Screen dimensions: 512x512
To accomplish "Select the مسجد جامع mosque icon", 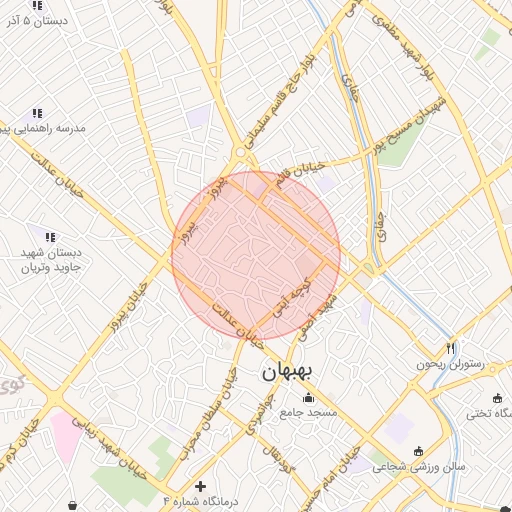I will tap(309, 398).
